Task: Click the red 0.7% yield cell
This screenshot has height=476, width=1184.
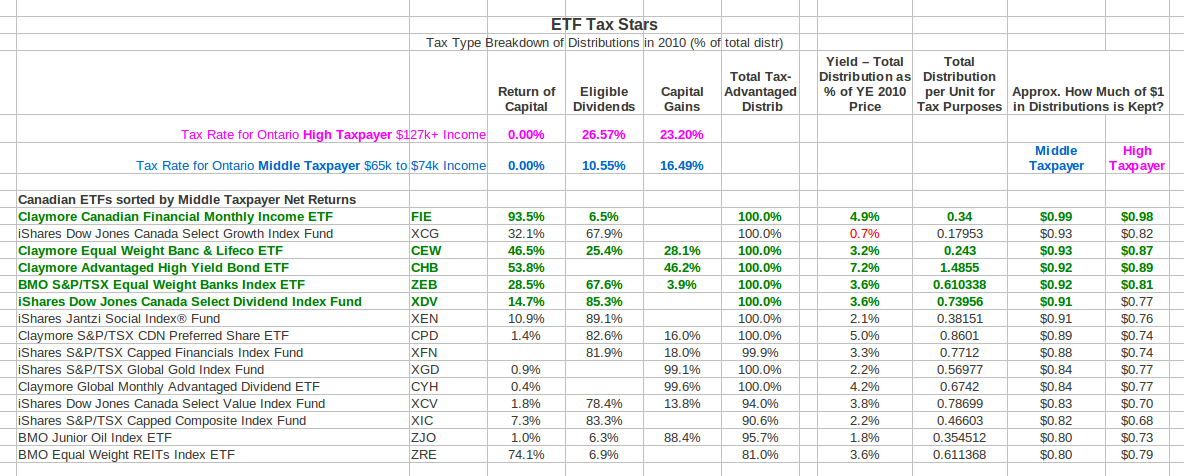Action: pyautogui.click(x=865, y=233)
